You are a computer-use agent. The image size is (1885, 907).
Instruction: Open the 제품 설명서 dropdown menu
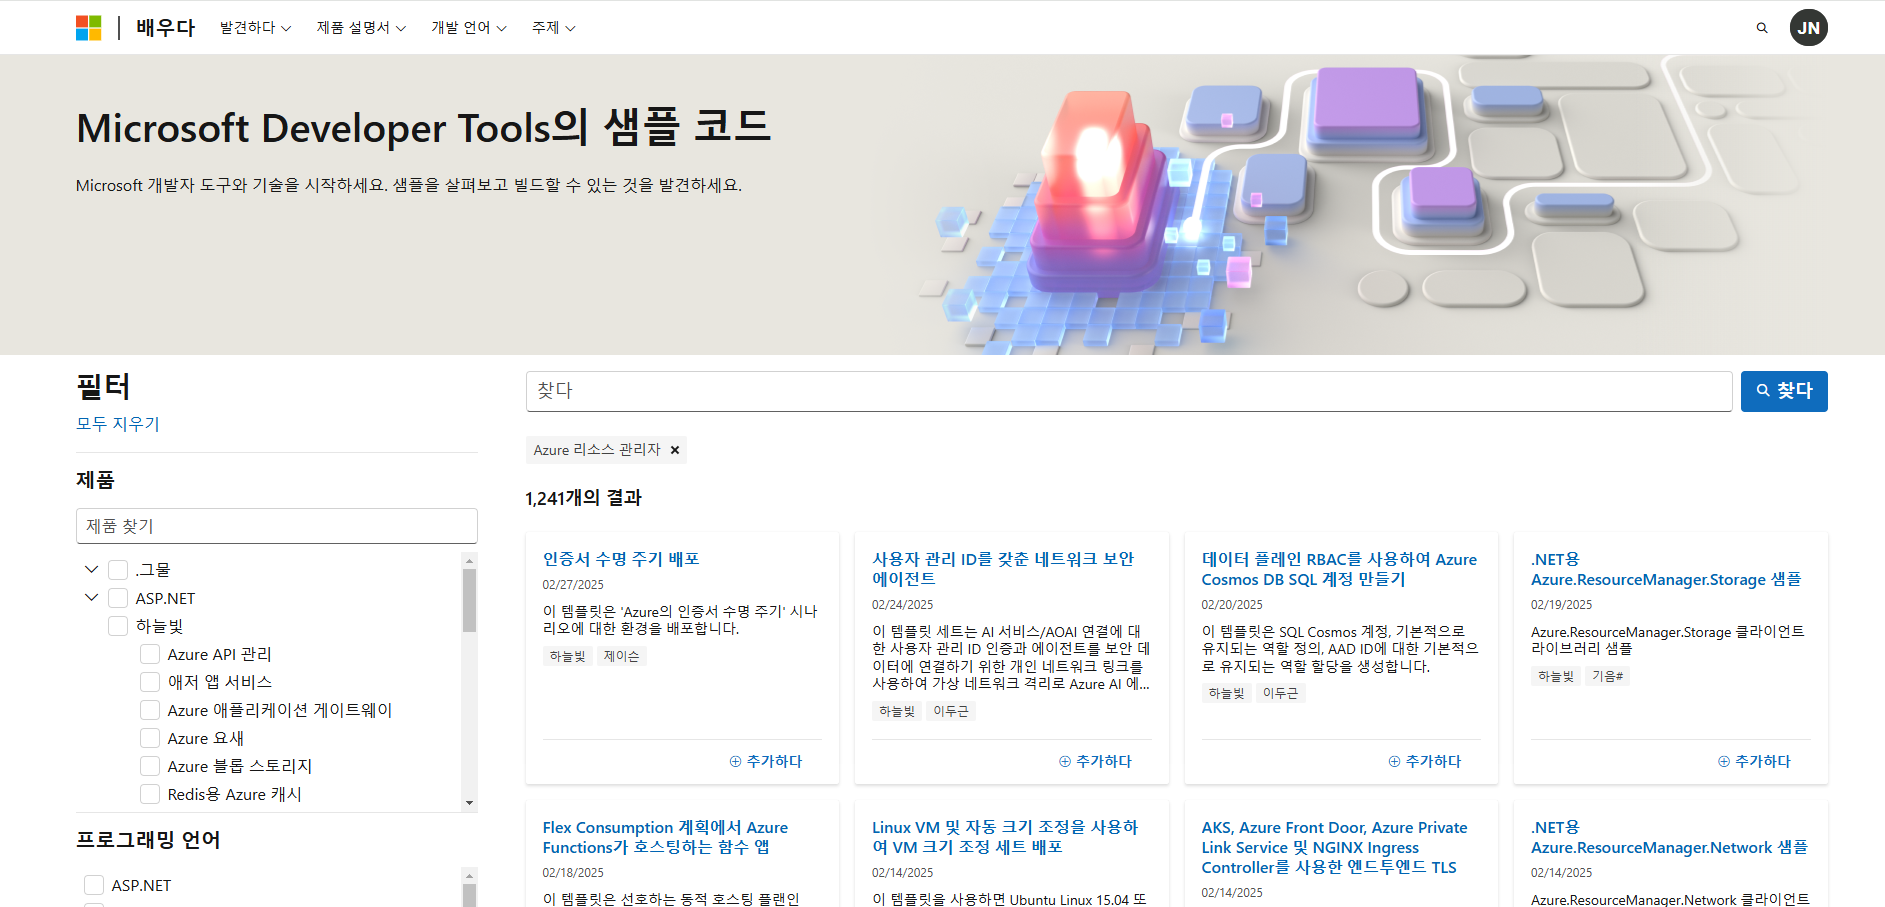coord(361,28)
